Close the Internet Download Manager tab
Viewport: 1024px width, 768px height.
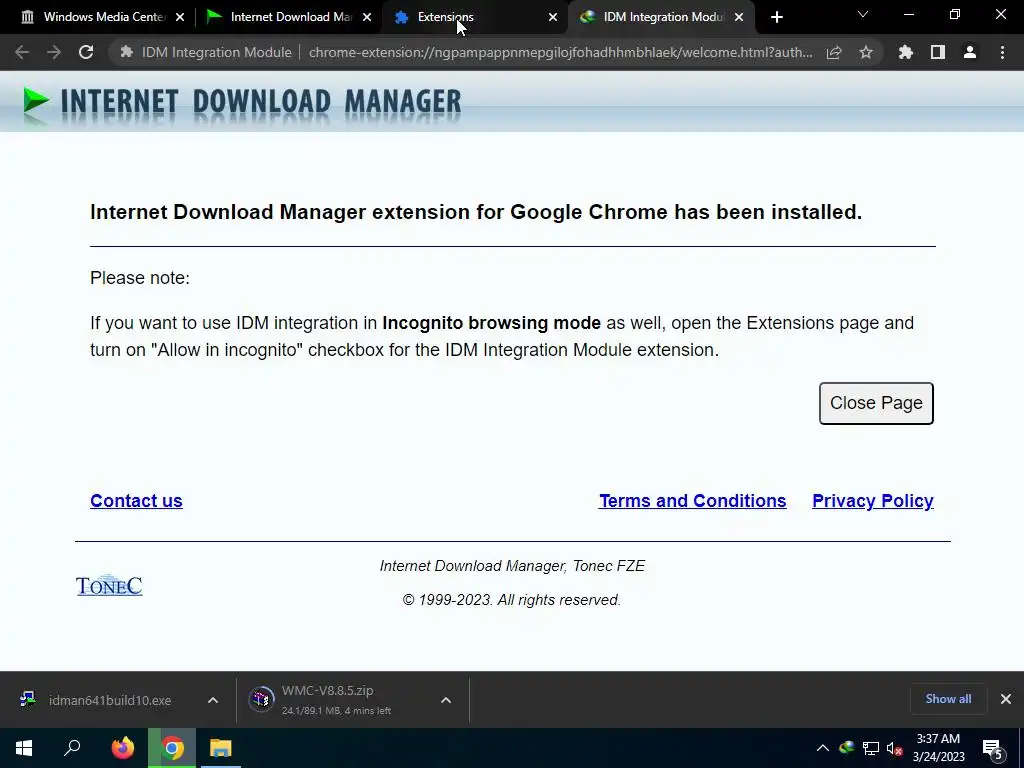[x=367, y=17]
